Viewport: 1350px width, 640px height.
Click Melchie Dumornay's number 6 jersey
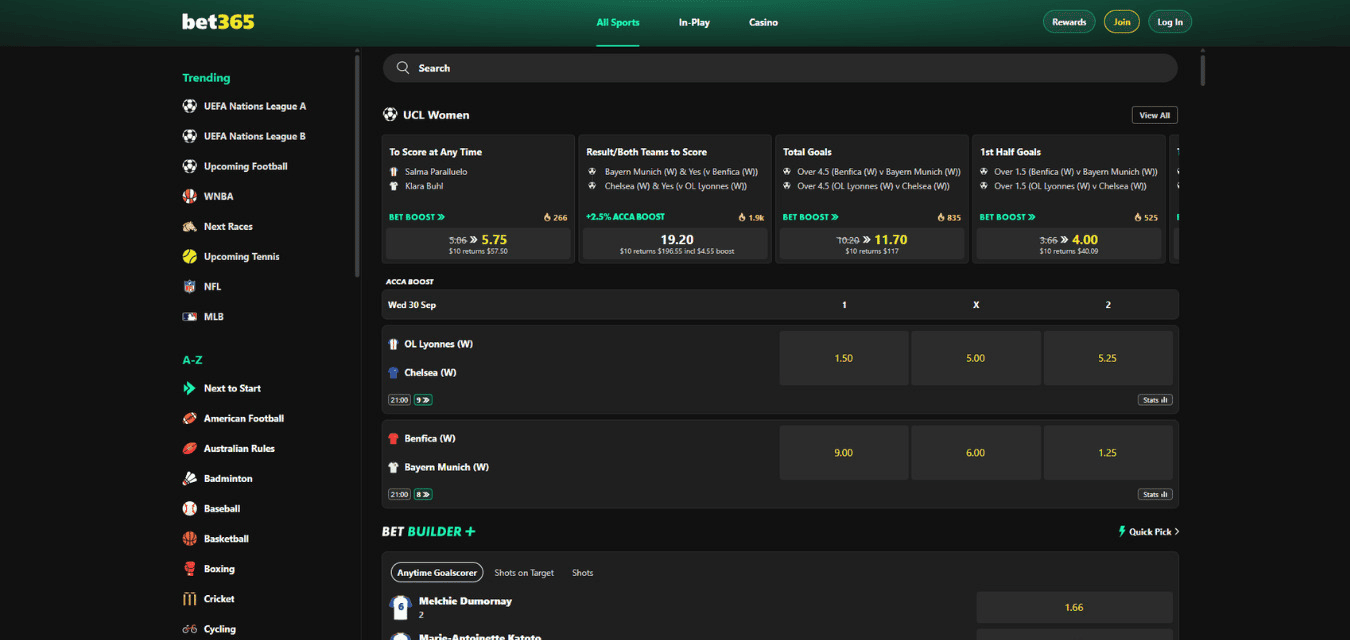pyautogui.click(x=400, y=606)
